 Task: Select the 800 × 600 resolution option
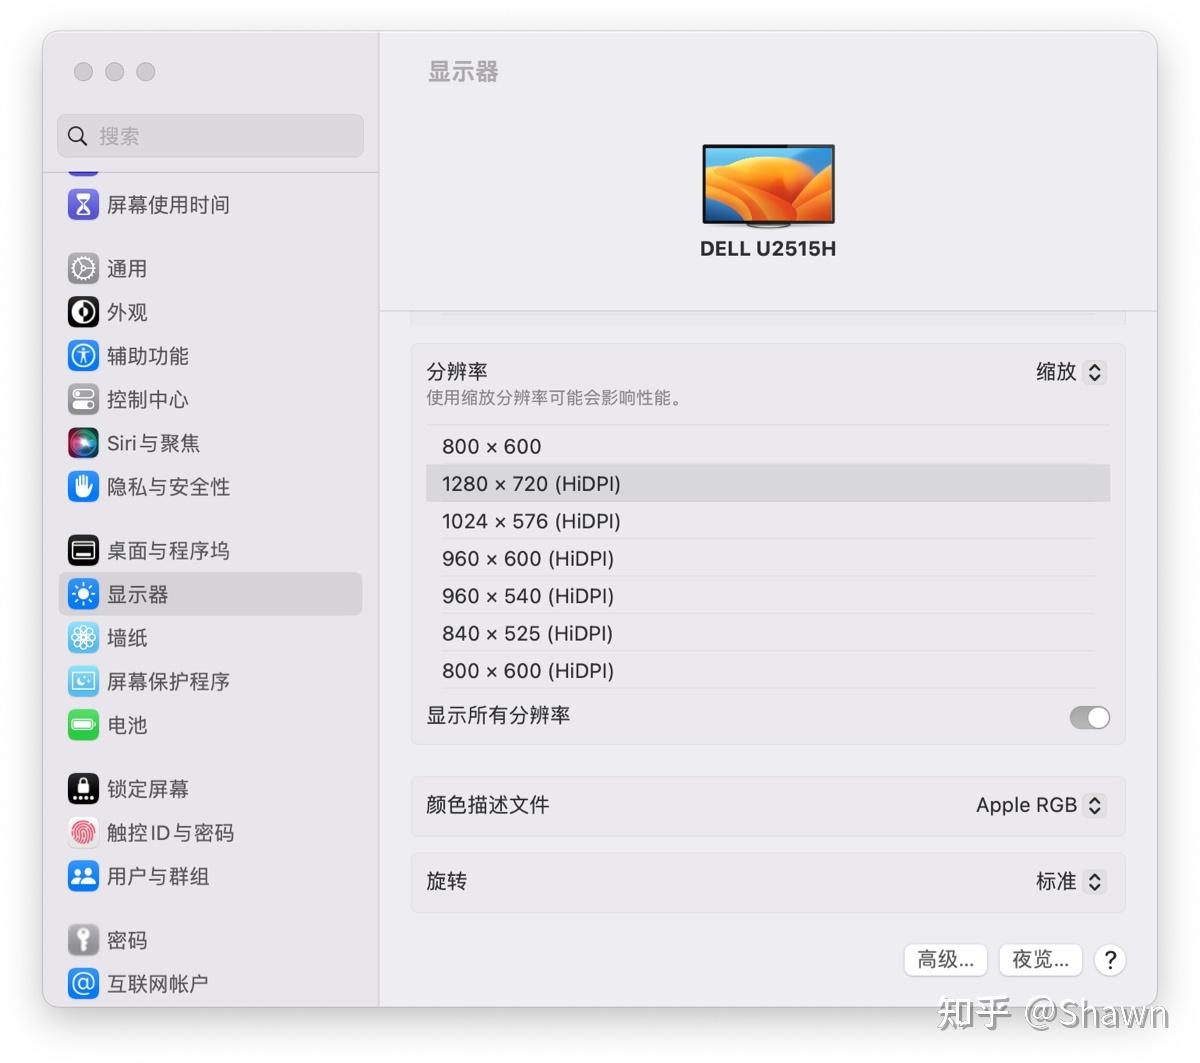click(491, 446)
